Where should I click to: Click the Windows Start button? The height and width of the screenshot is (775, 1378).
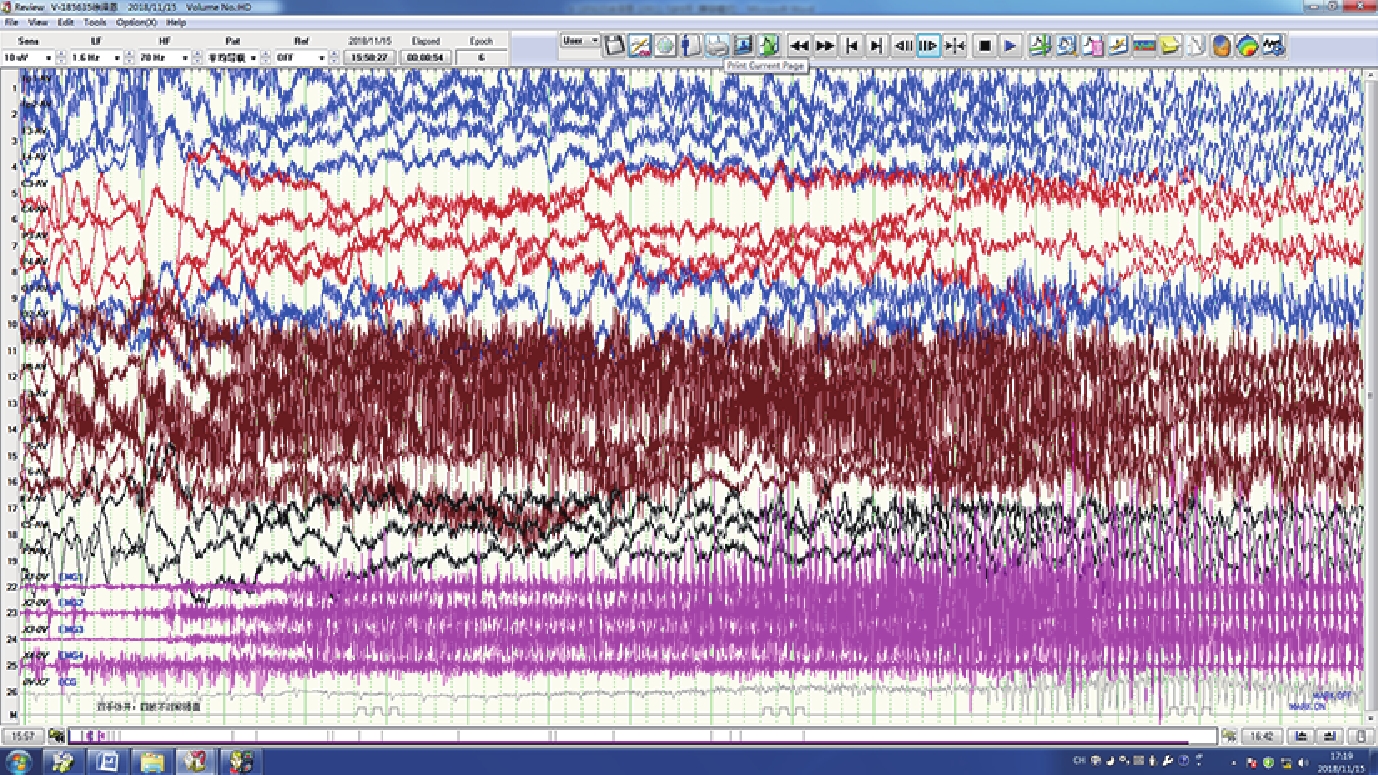(18, 762)
